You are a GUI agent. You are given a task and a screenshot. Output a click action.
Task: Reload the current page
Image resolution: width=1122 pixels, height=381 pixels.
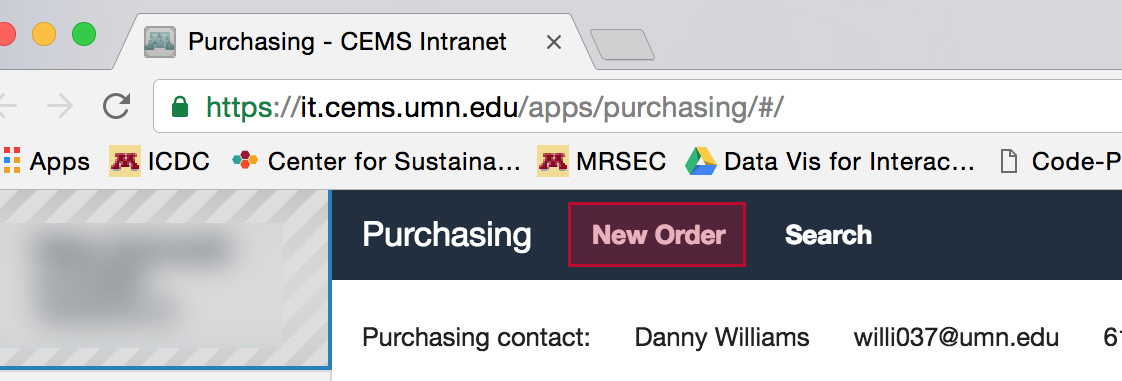[x=116, y=107]
